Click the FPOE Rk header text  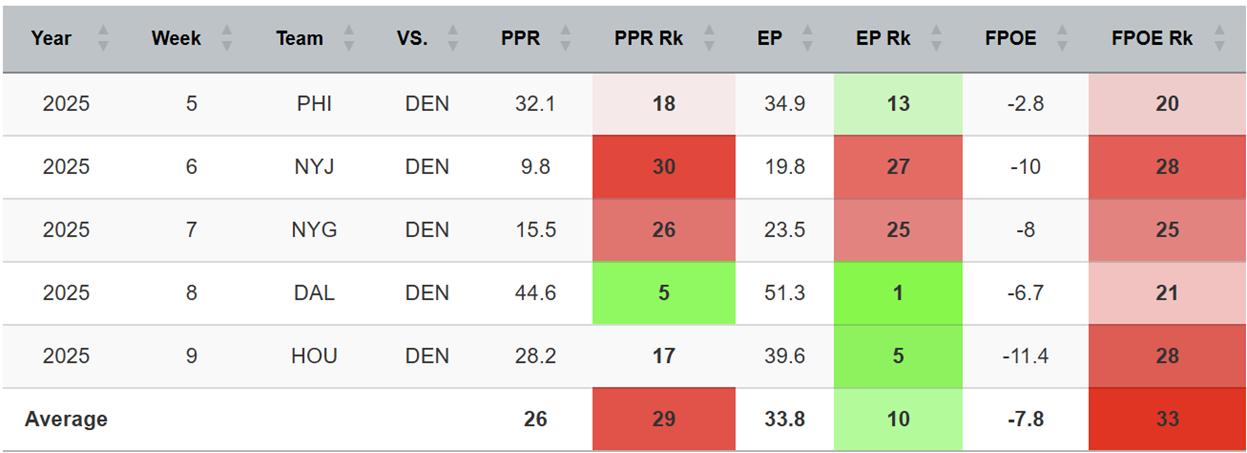[1155, 39]
